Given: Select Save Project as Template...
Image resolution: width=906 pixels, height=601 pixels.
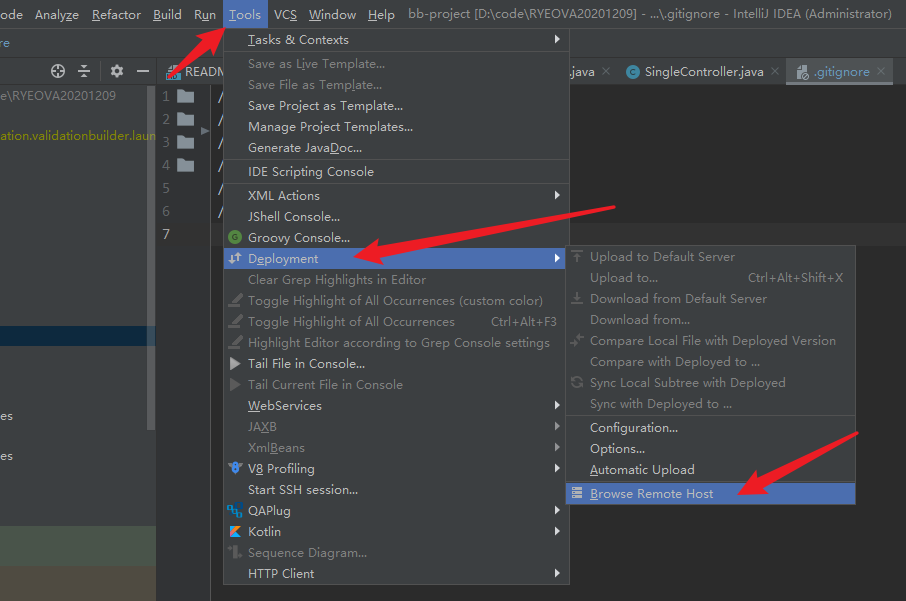Looking at the screenshot, I should point(396,106).
